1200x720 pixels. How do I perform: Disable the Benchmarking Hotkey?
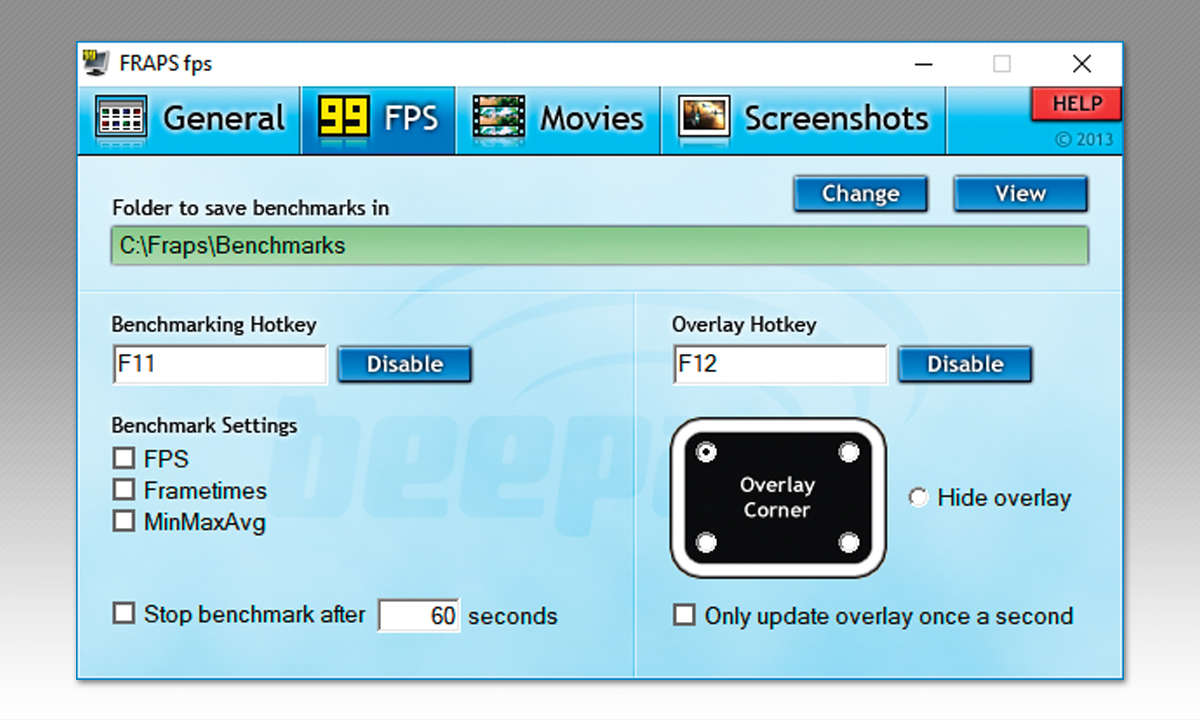point(404,364)
